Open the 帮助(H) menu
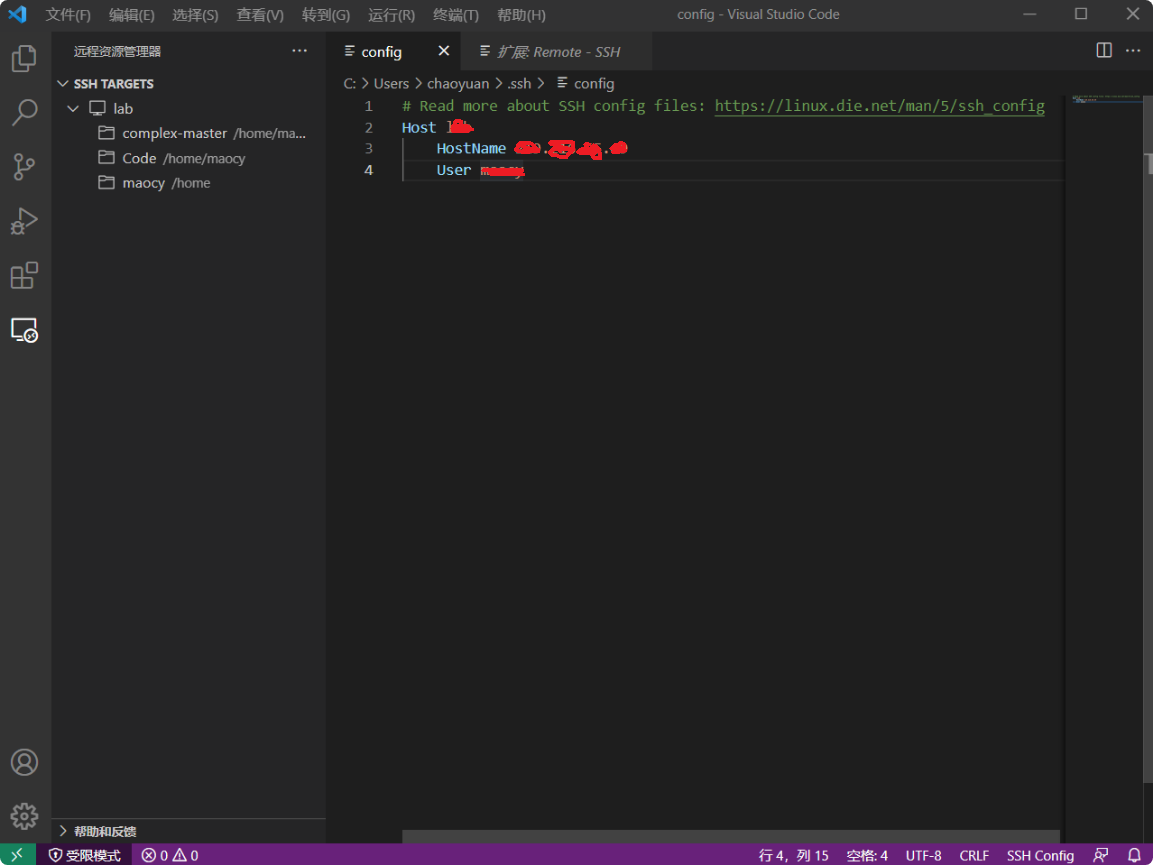The width and height of the screenshot is (1153, 865). tap(521, 15)
